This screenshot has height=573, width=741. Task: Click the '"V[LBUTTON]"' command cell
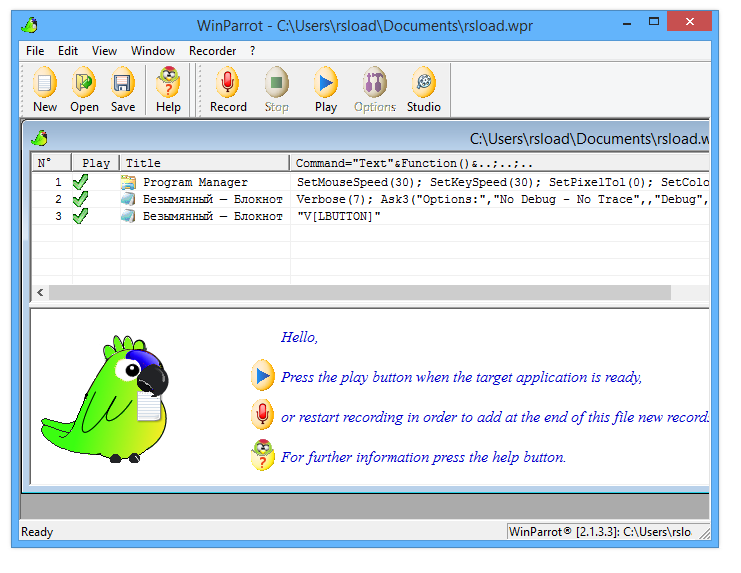click(x=500, y=216)
